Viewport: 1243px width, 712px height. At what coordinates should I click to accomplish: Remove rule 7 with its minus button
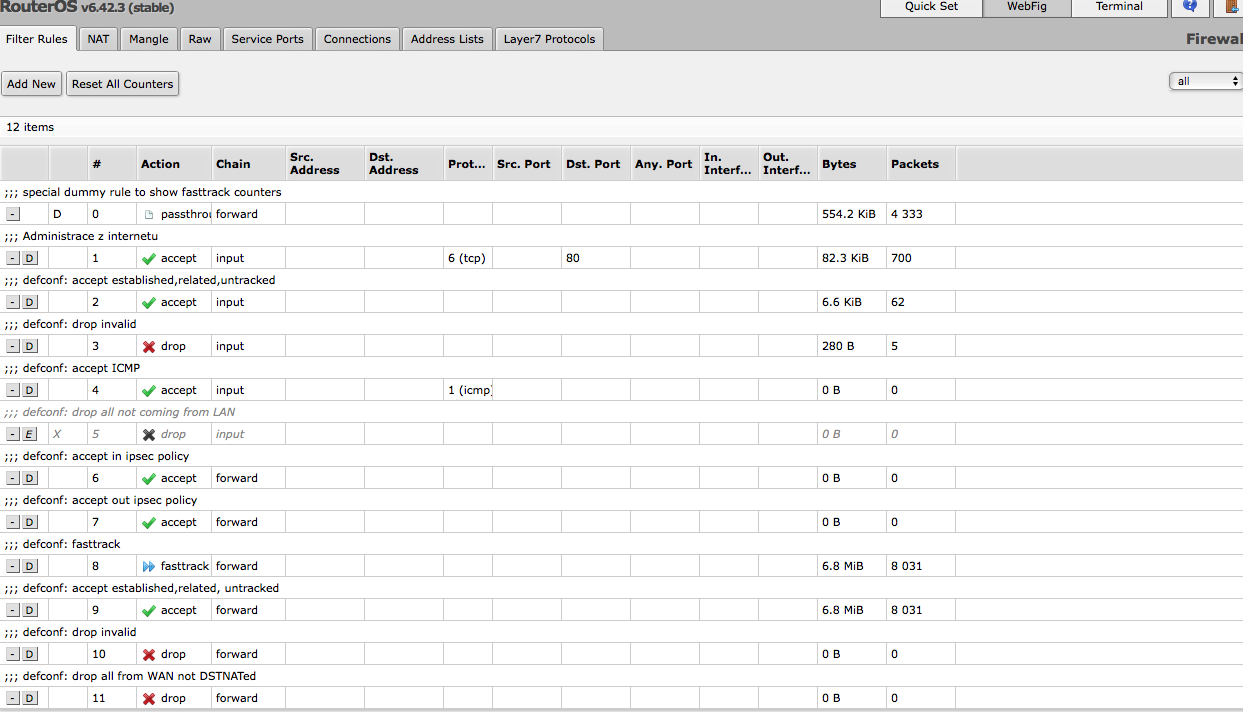[12, 522]
